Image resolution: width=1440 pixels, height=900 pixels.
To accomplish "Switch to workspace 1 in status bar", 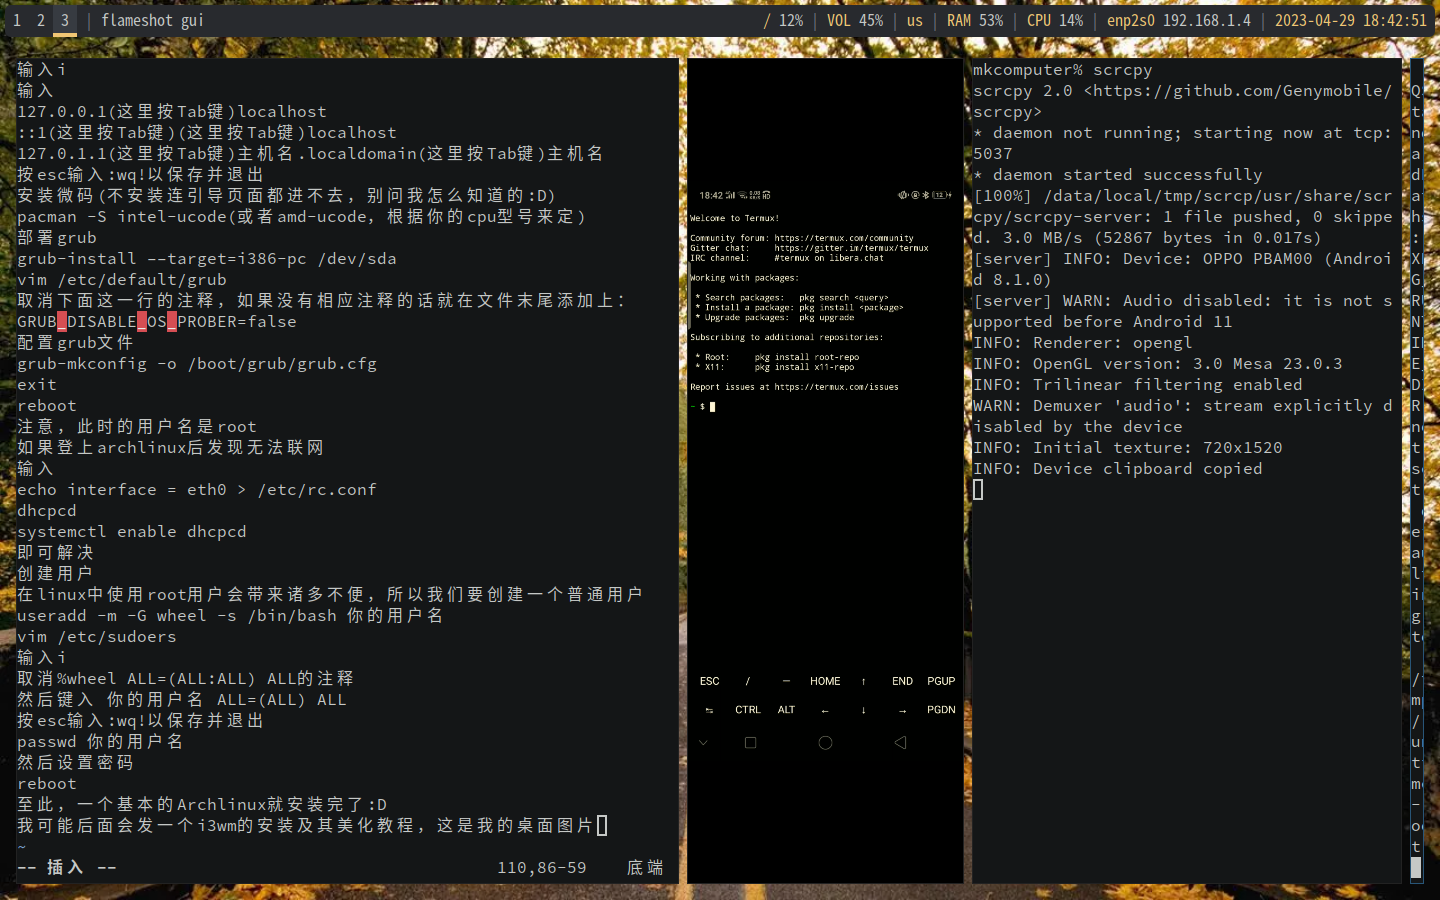I will pyautogui.click(x=17, y=20).
